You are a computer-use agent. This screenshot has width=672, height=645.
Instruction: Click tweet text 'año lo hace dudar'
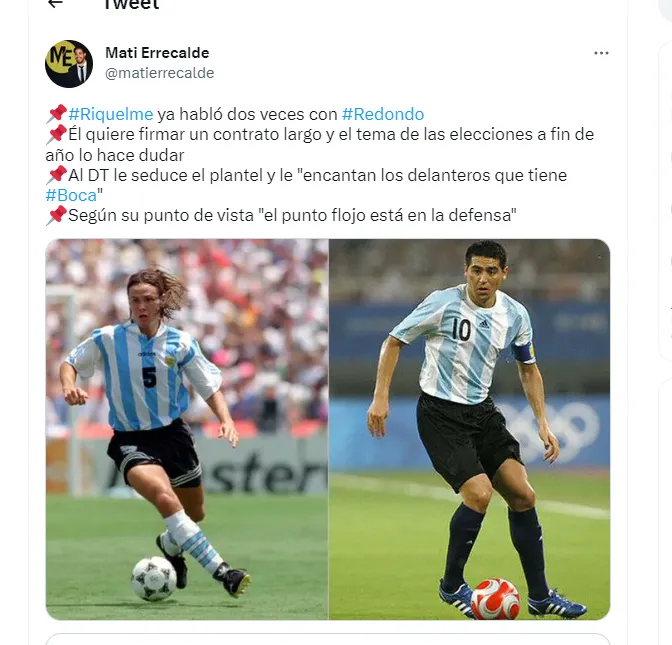point(115,155)
